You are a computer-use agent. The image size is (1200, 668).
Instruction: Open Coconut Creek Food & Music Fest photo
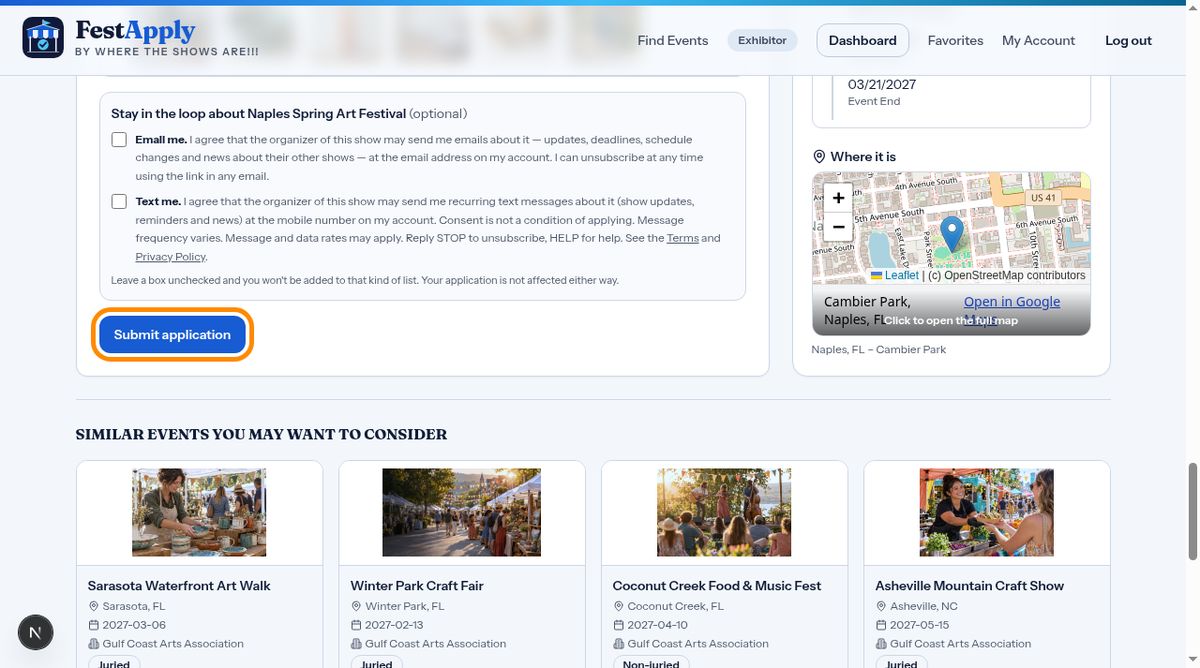(x=724, y=513)
